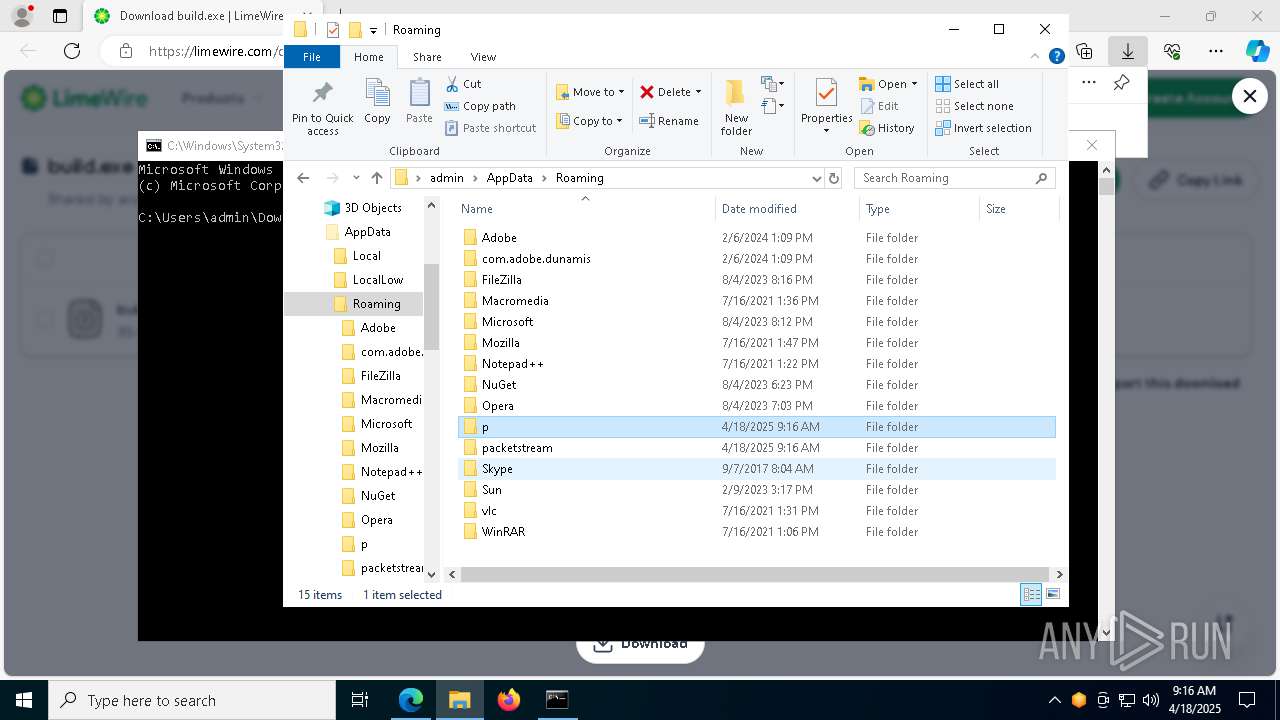
Task: Click in Search Roaming field
Action: 955,178
